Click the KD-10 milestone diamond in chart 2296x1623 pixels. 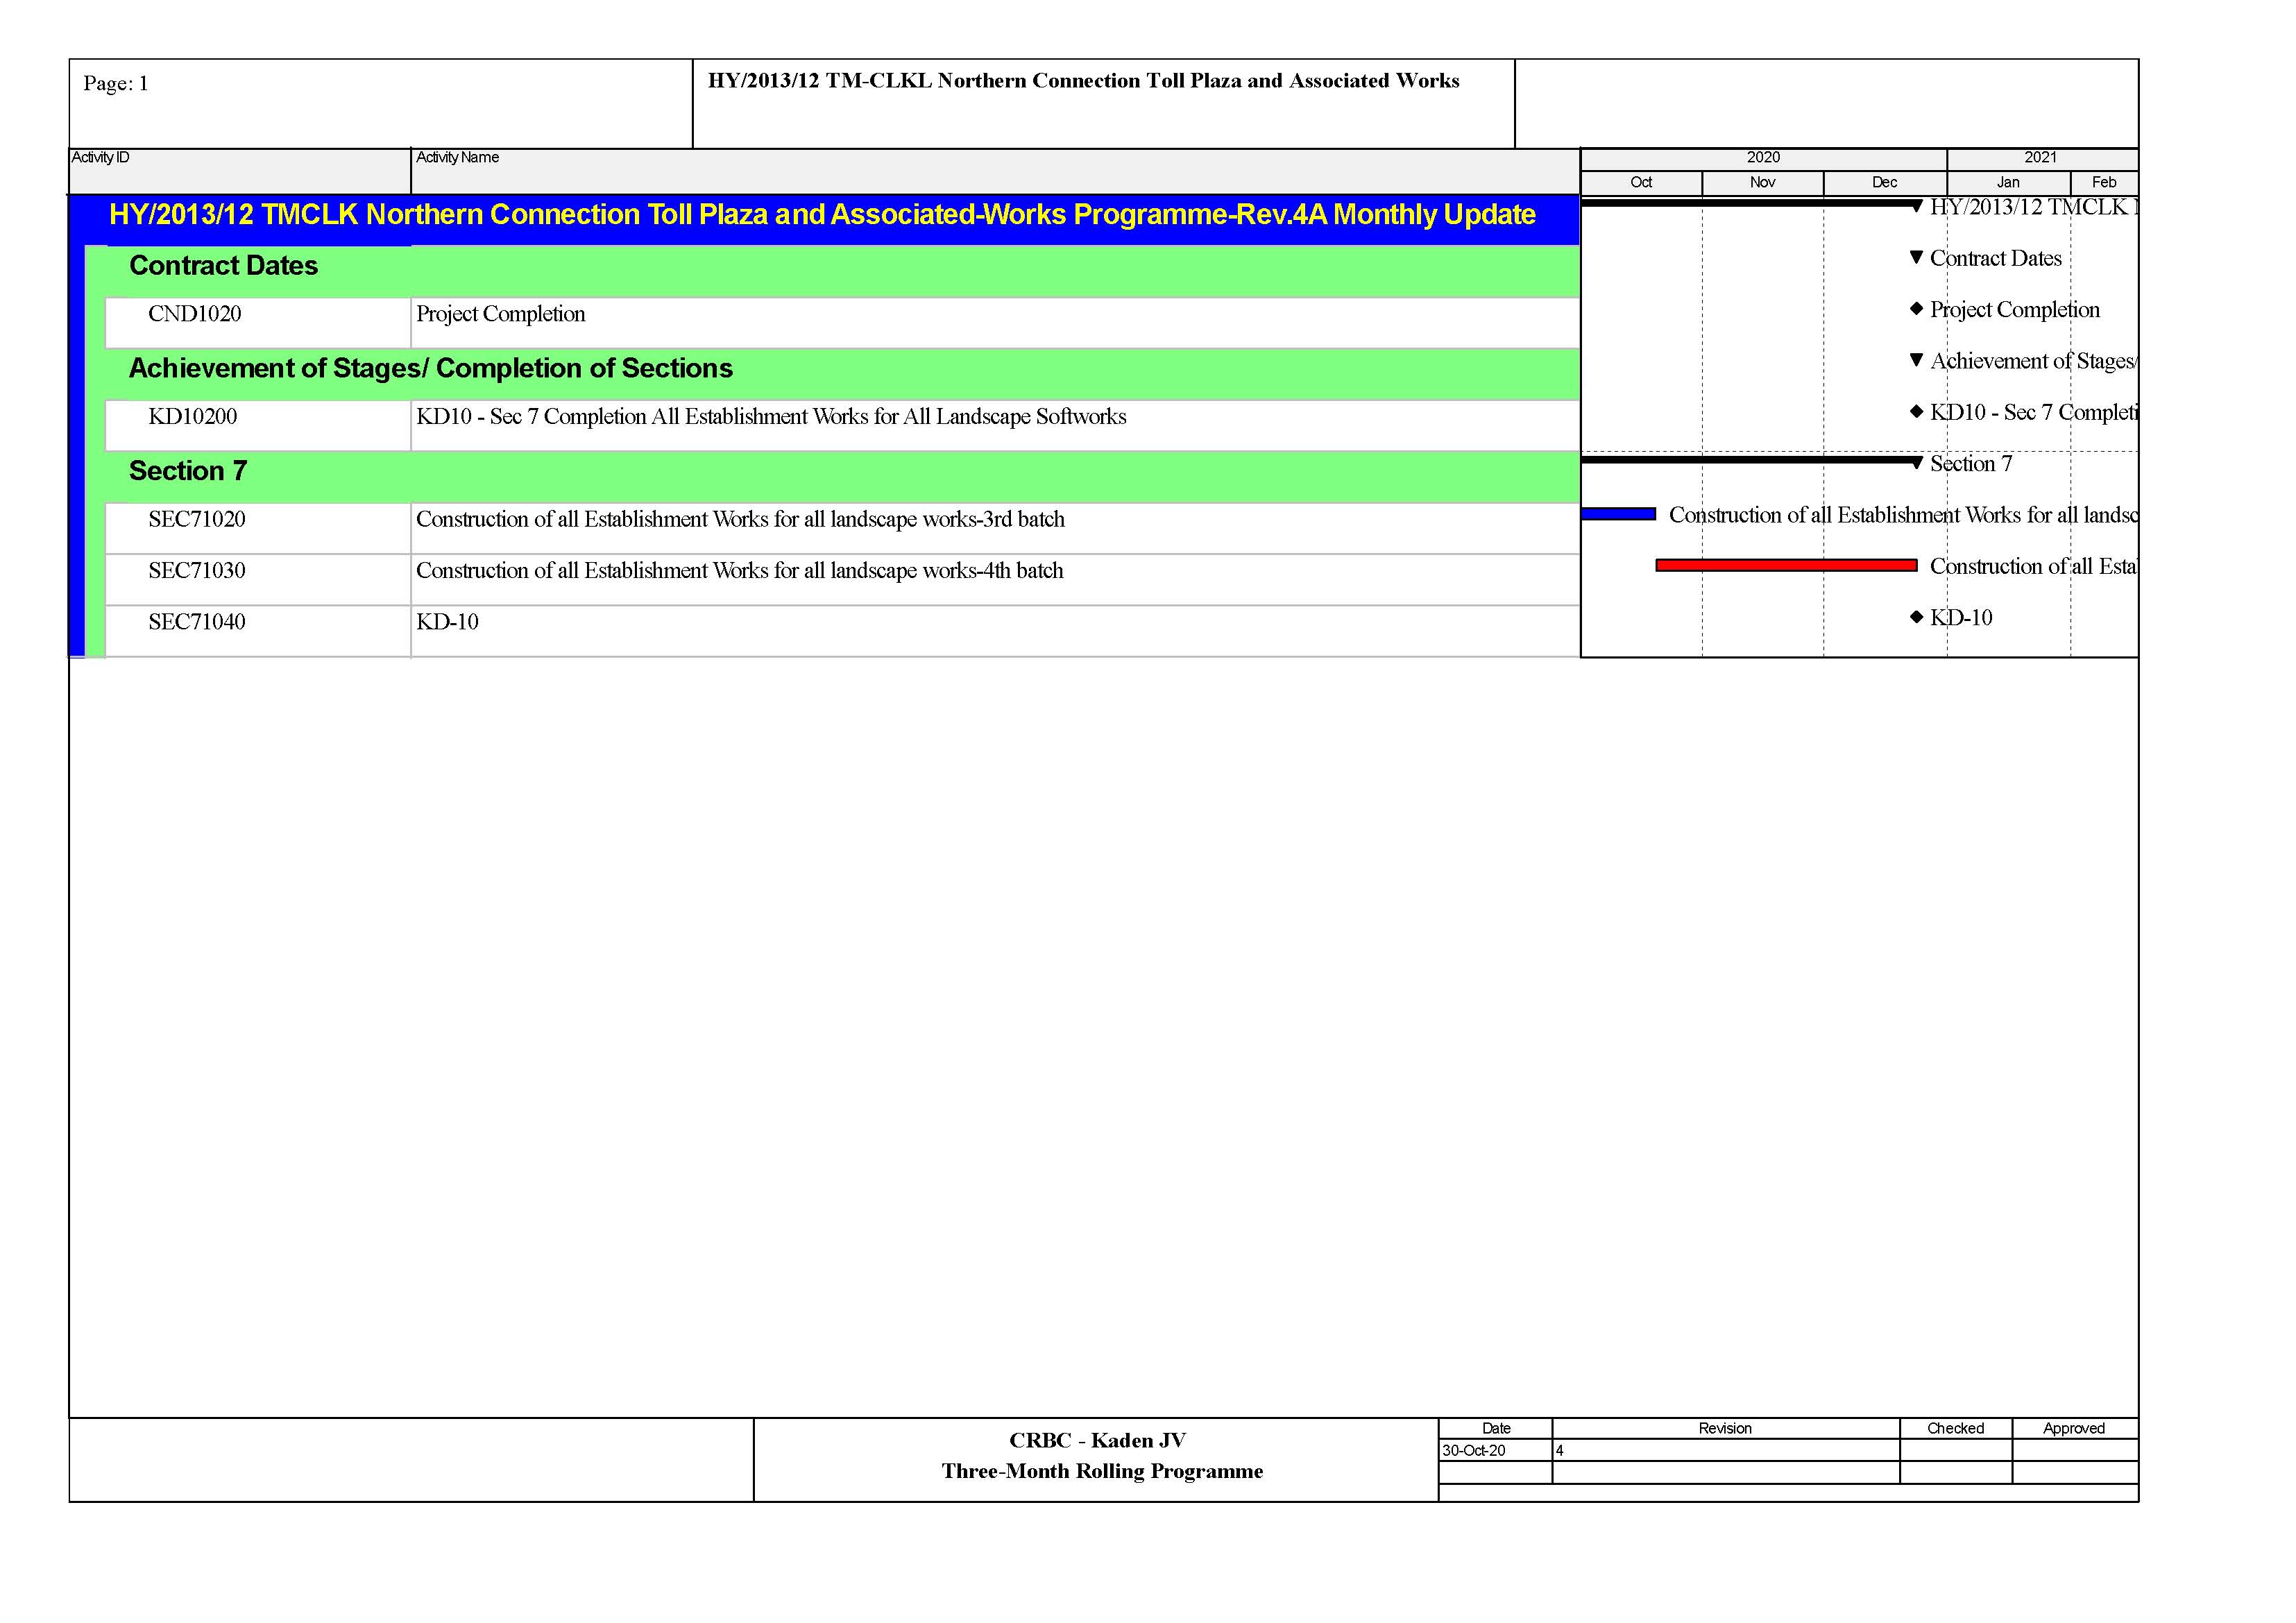point(1916,616)
